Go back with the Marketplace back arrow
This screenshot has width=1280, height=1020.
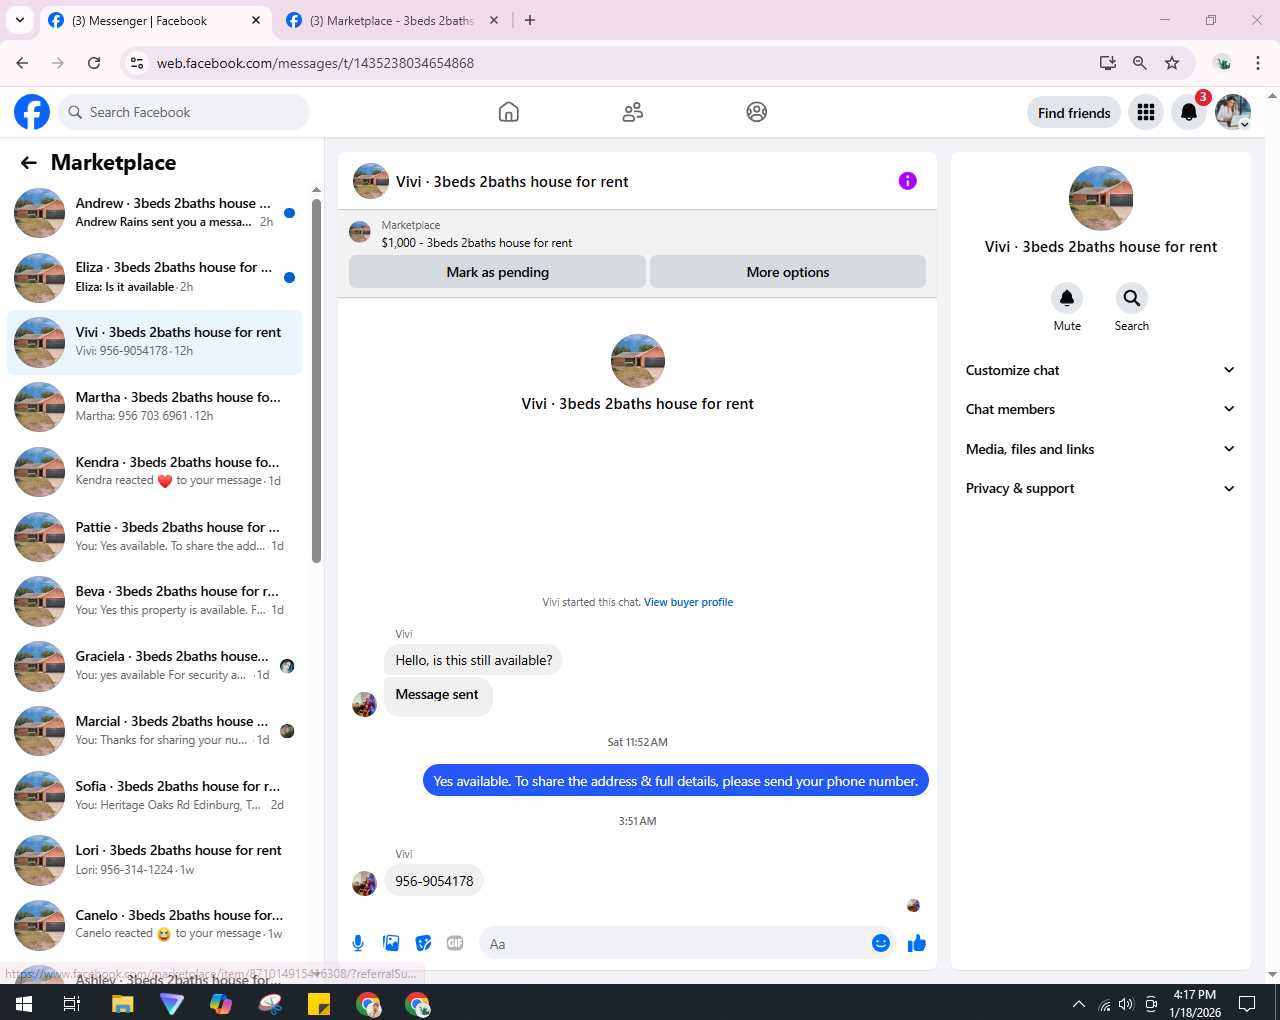tap(29, 163)
